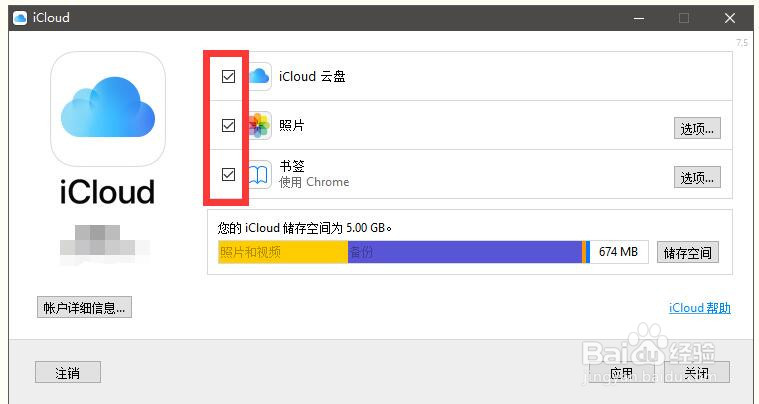Toggle the 照片 checkbox

click(x=229, y=126)
